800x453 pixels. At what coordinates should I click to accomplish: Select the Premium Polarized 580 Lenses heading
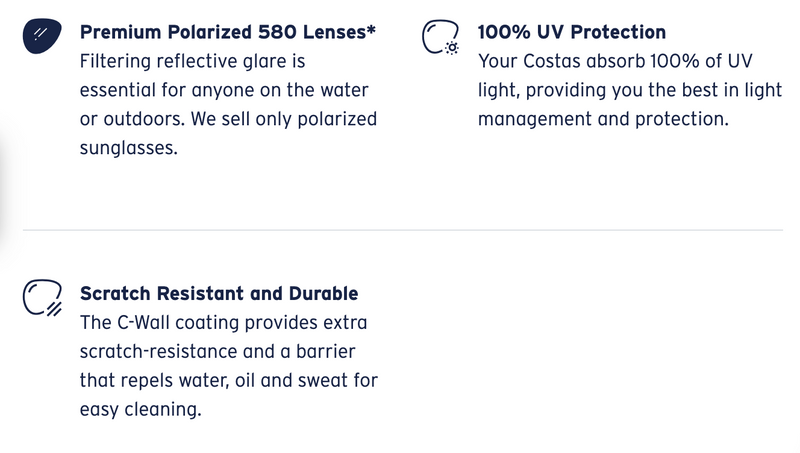coord(228,32)
